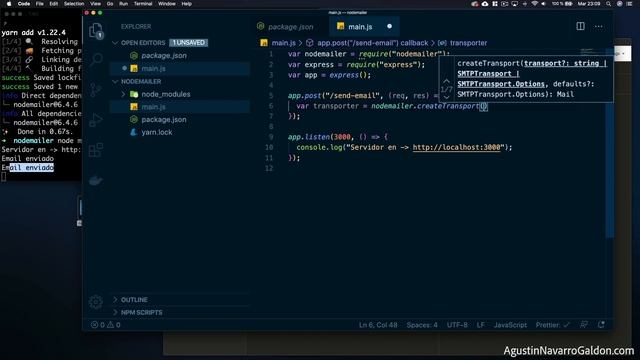The width and height of the screenshot is (640, 360).
Task: Select yarn.lock file in explorer
Action: coord(180,132)
